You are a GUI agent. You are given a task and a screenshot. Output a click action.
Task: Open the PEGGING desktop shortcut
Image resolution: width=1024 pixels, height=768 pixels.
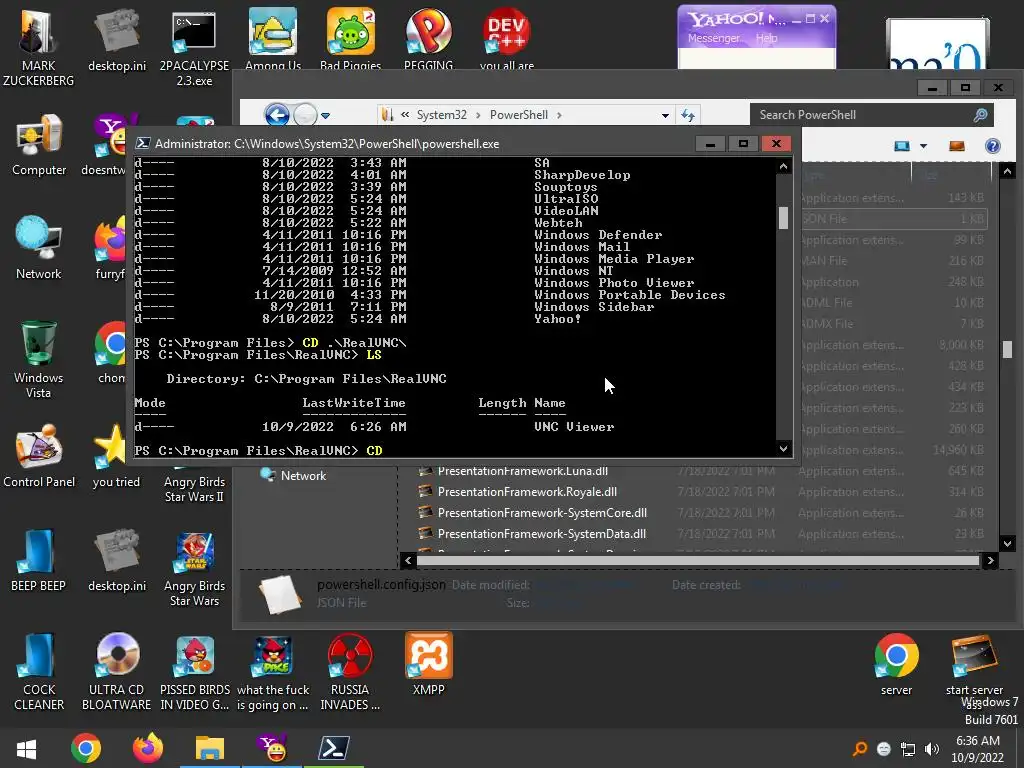(x=428, y=39)
